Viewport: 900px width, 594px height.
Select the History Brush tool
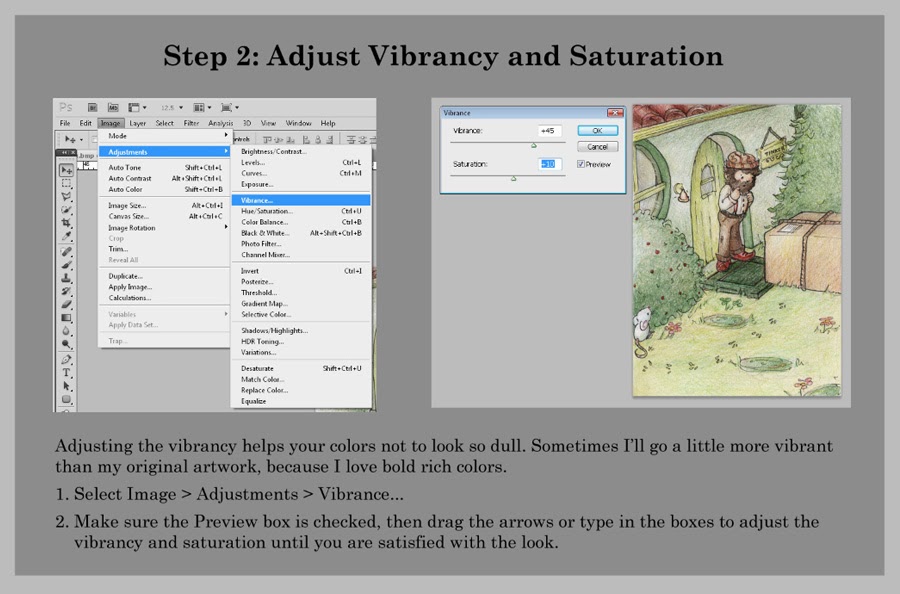point(67,291)
